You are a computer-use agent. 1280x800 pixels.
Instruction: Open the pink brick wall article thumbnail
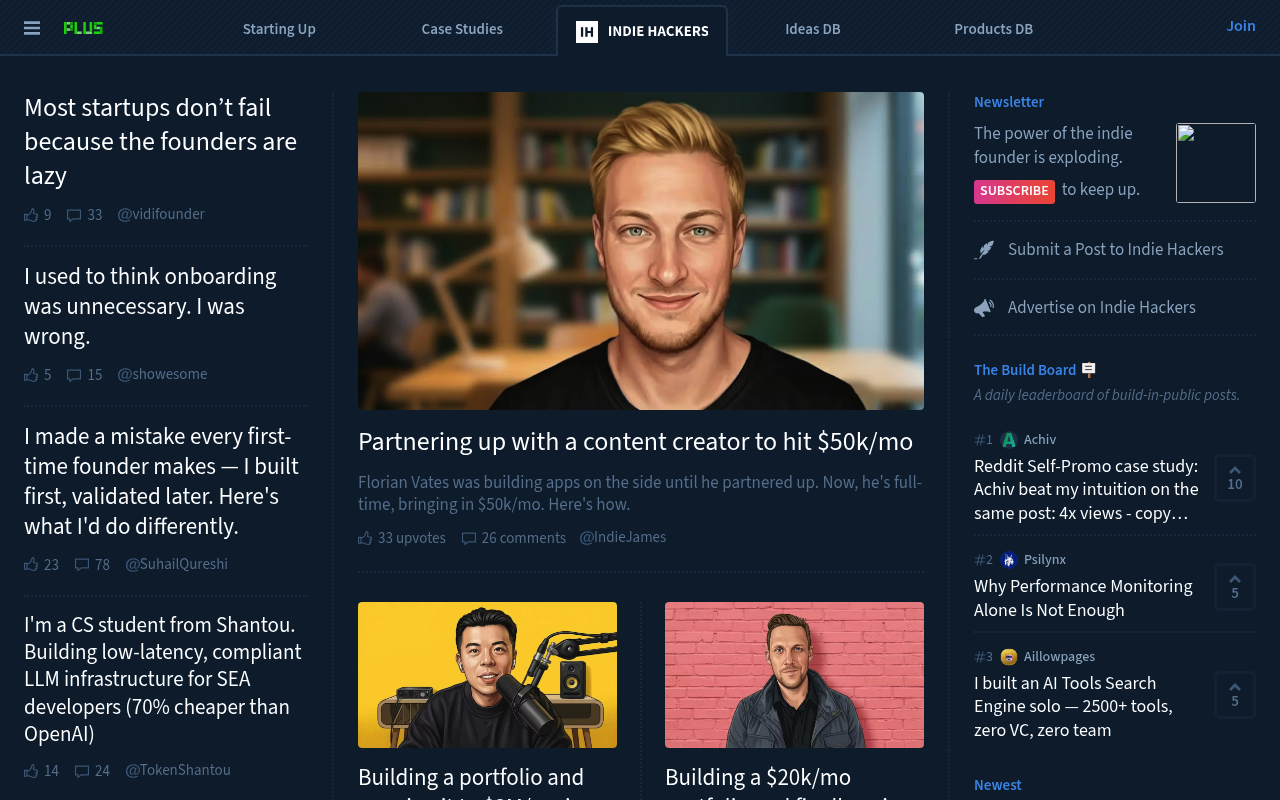[794, 675]
